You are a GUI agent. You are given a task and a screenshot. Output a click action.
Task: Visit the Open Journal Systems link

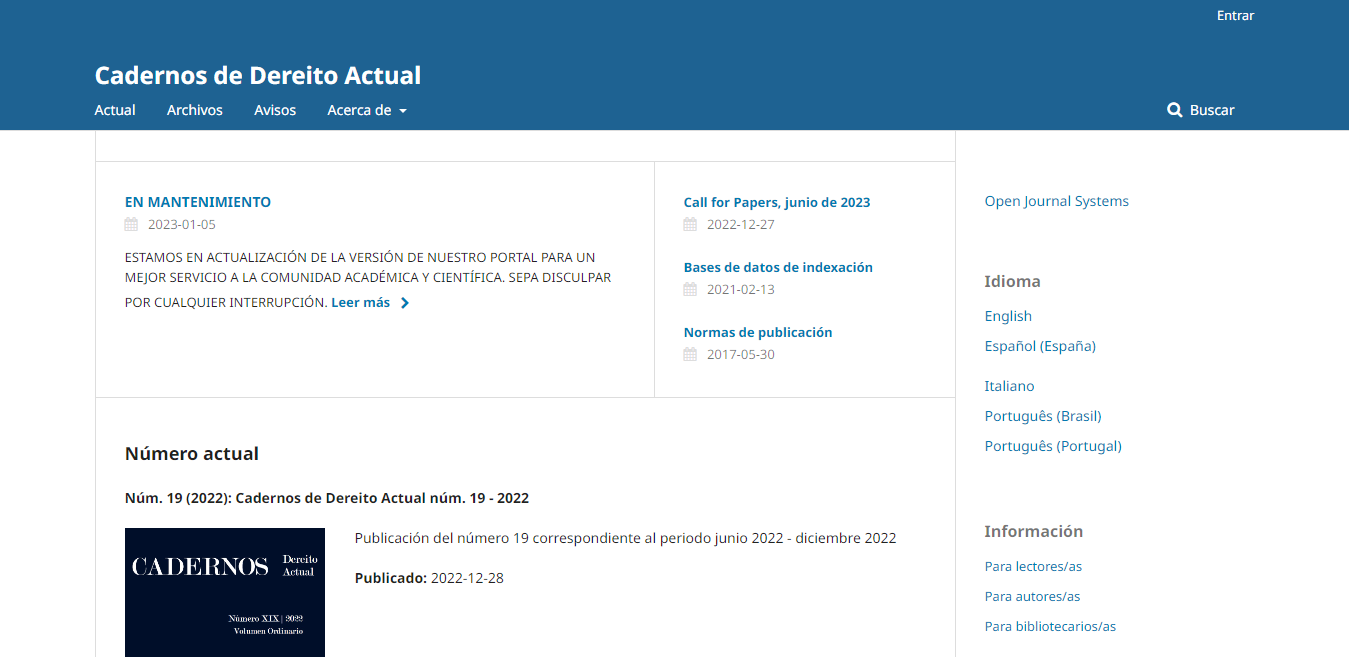click(x=1057, y=201)
